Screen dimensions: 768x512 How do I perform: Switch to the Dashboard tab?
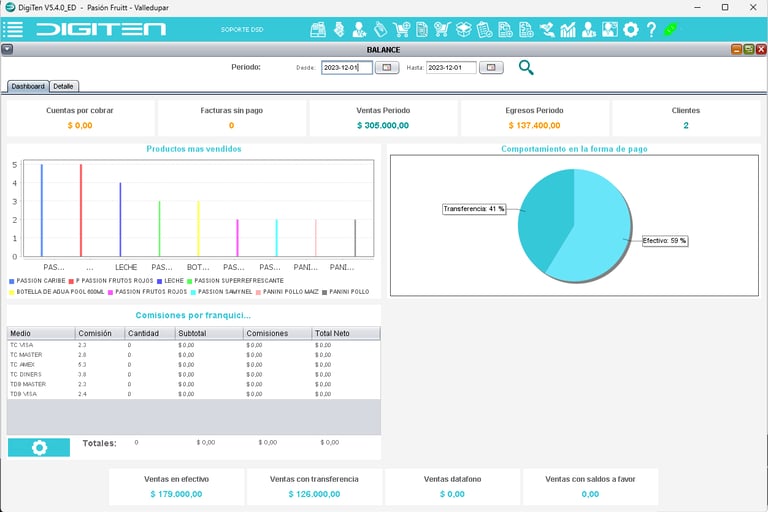coord(28,86)
